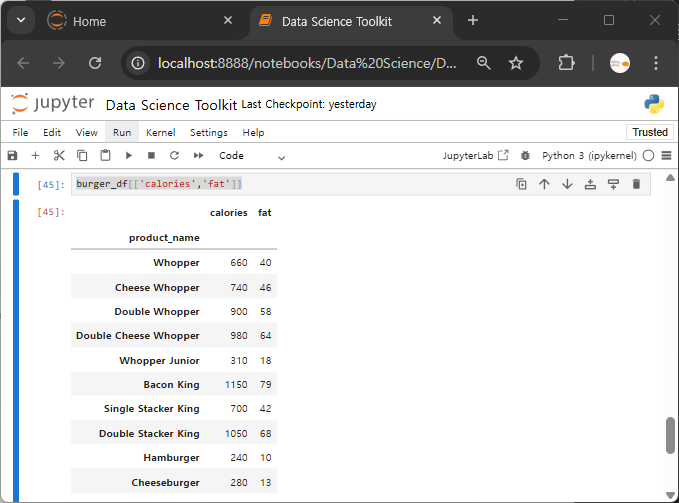The height and width of the screenshot is (503, 679).
Task: Click the Last Checkpoint: yesterday text
Action: [x=309, y=104]
